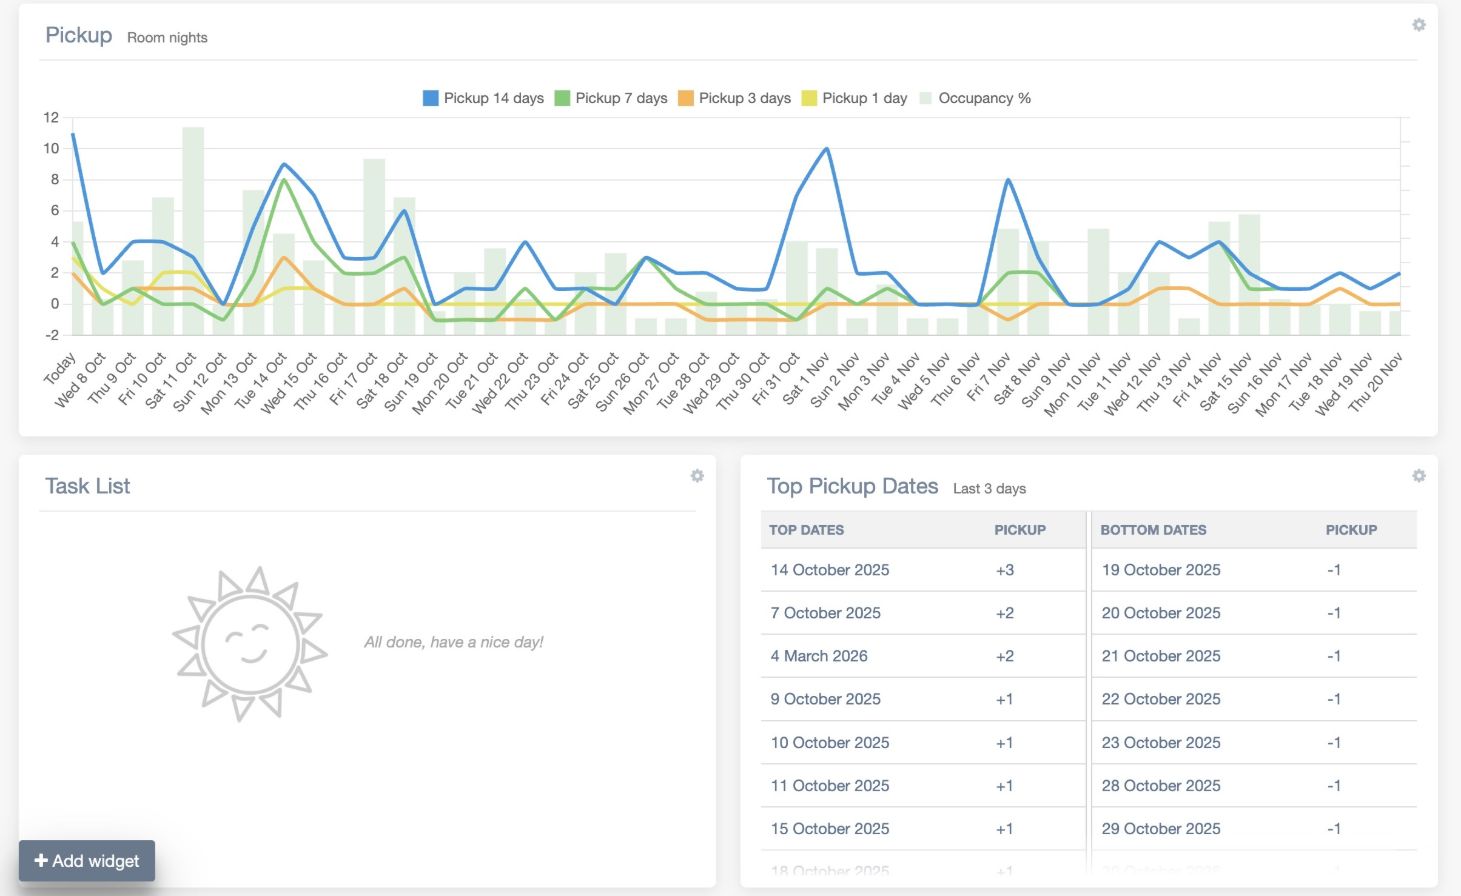The height and width of the screenshot is (896, 1461).
Task: Click the plus icon on Add widget
Action: tap(41, 860)
